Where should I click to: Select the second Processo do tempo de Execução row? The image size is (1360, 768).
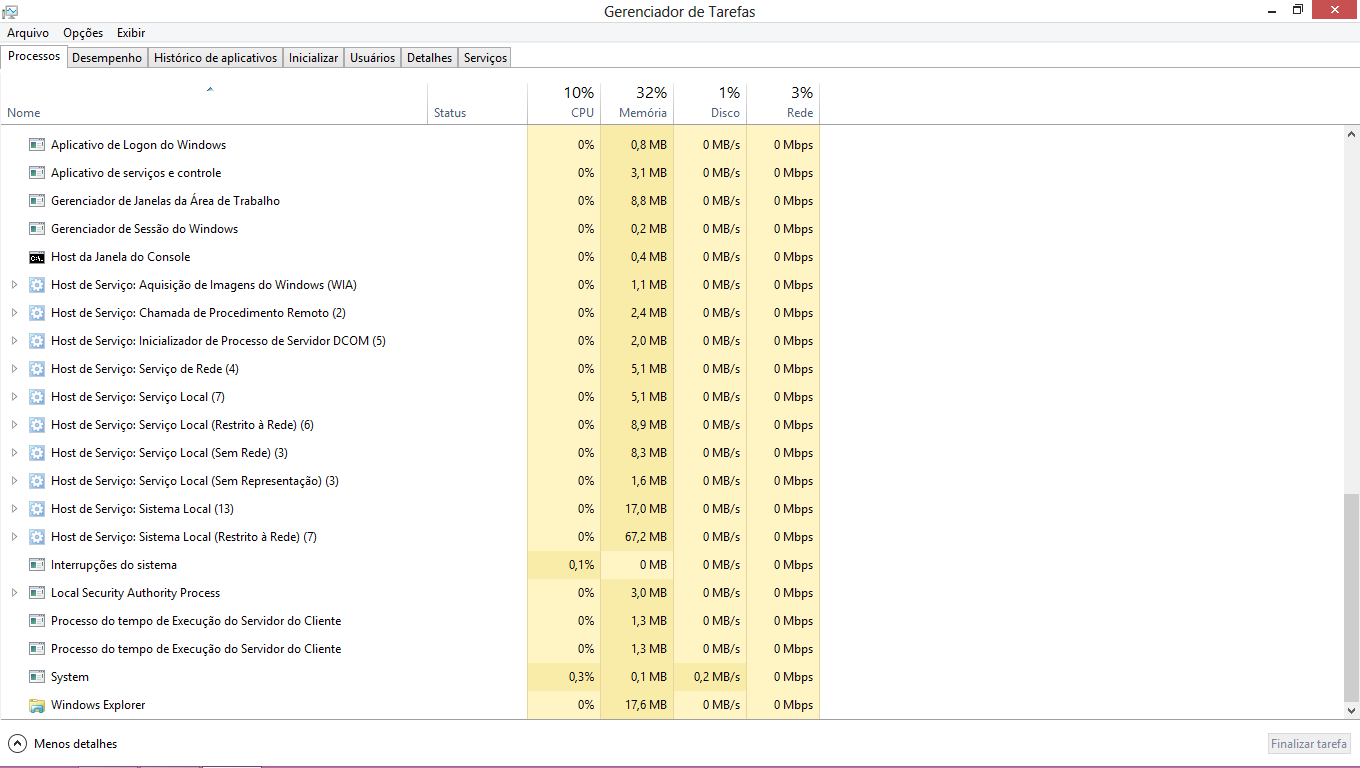click(x=410, y=649)
